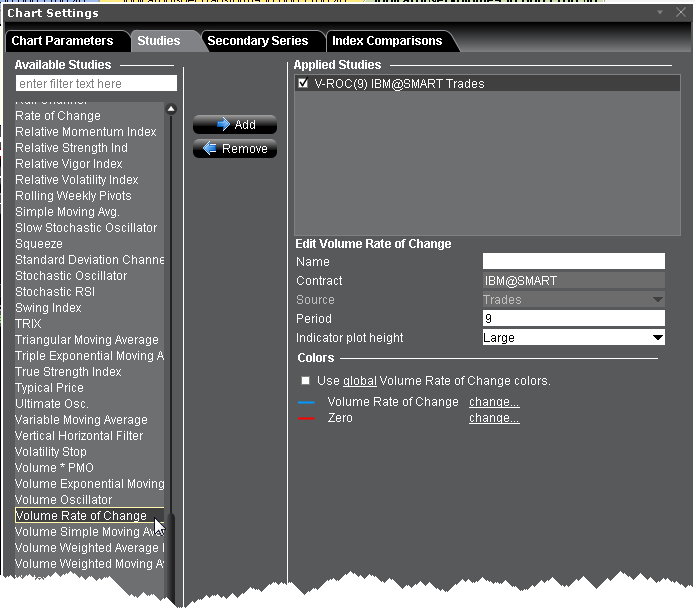Screen dimensions: 695x615
Task: Click the Add arrow button
Action: point(234,125)
